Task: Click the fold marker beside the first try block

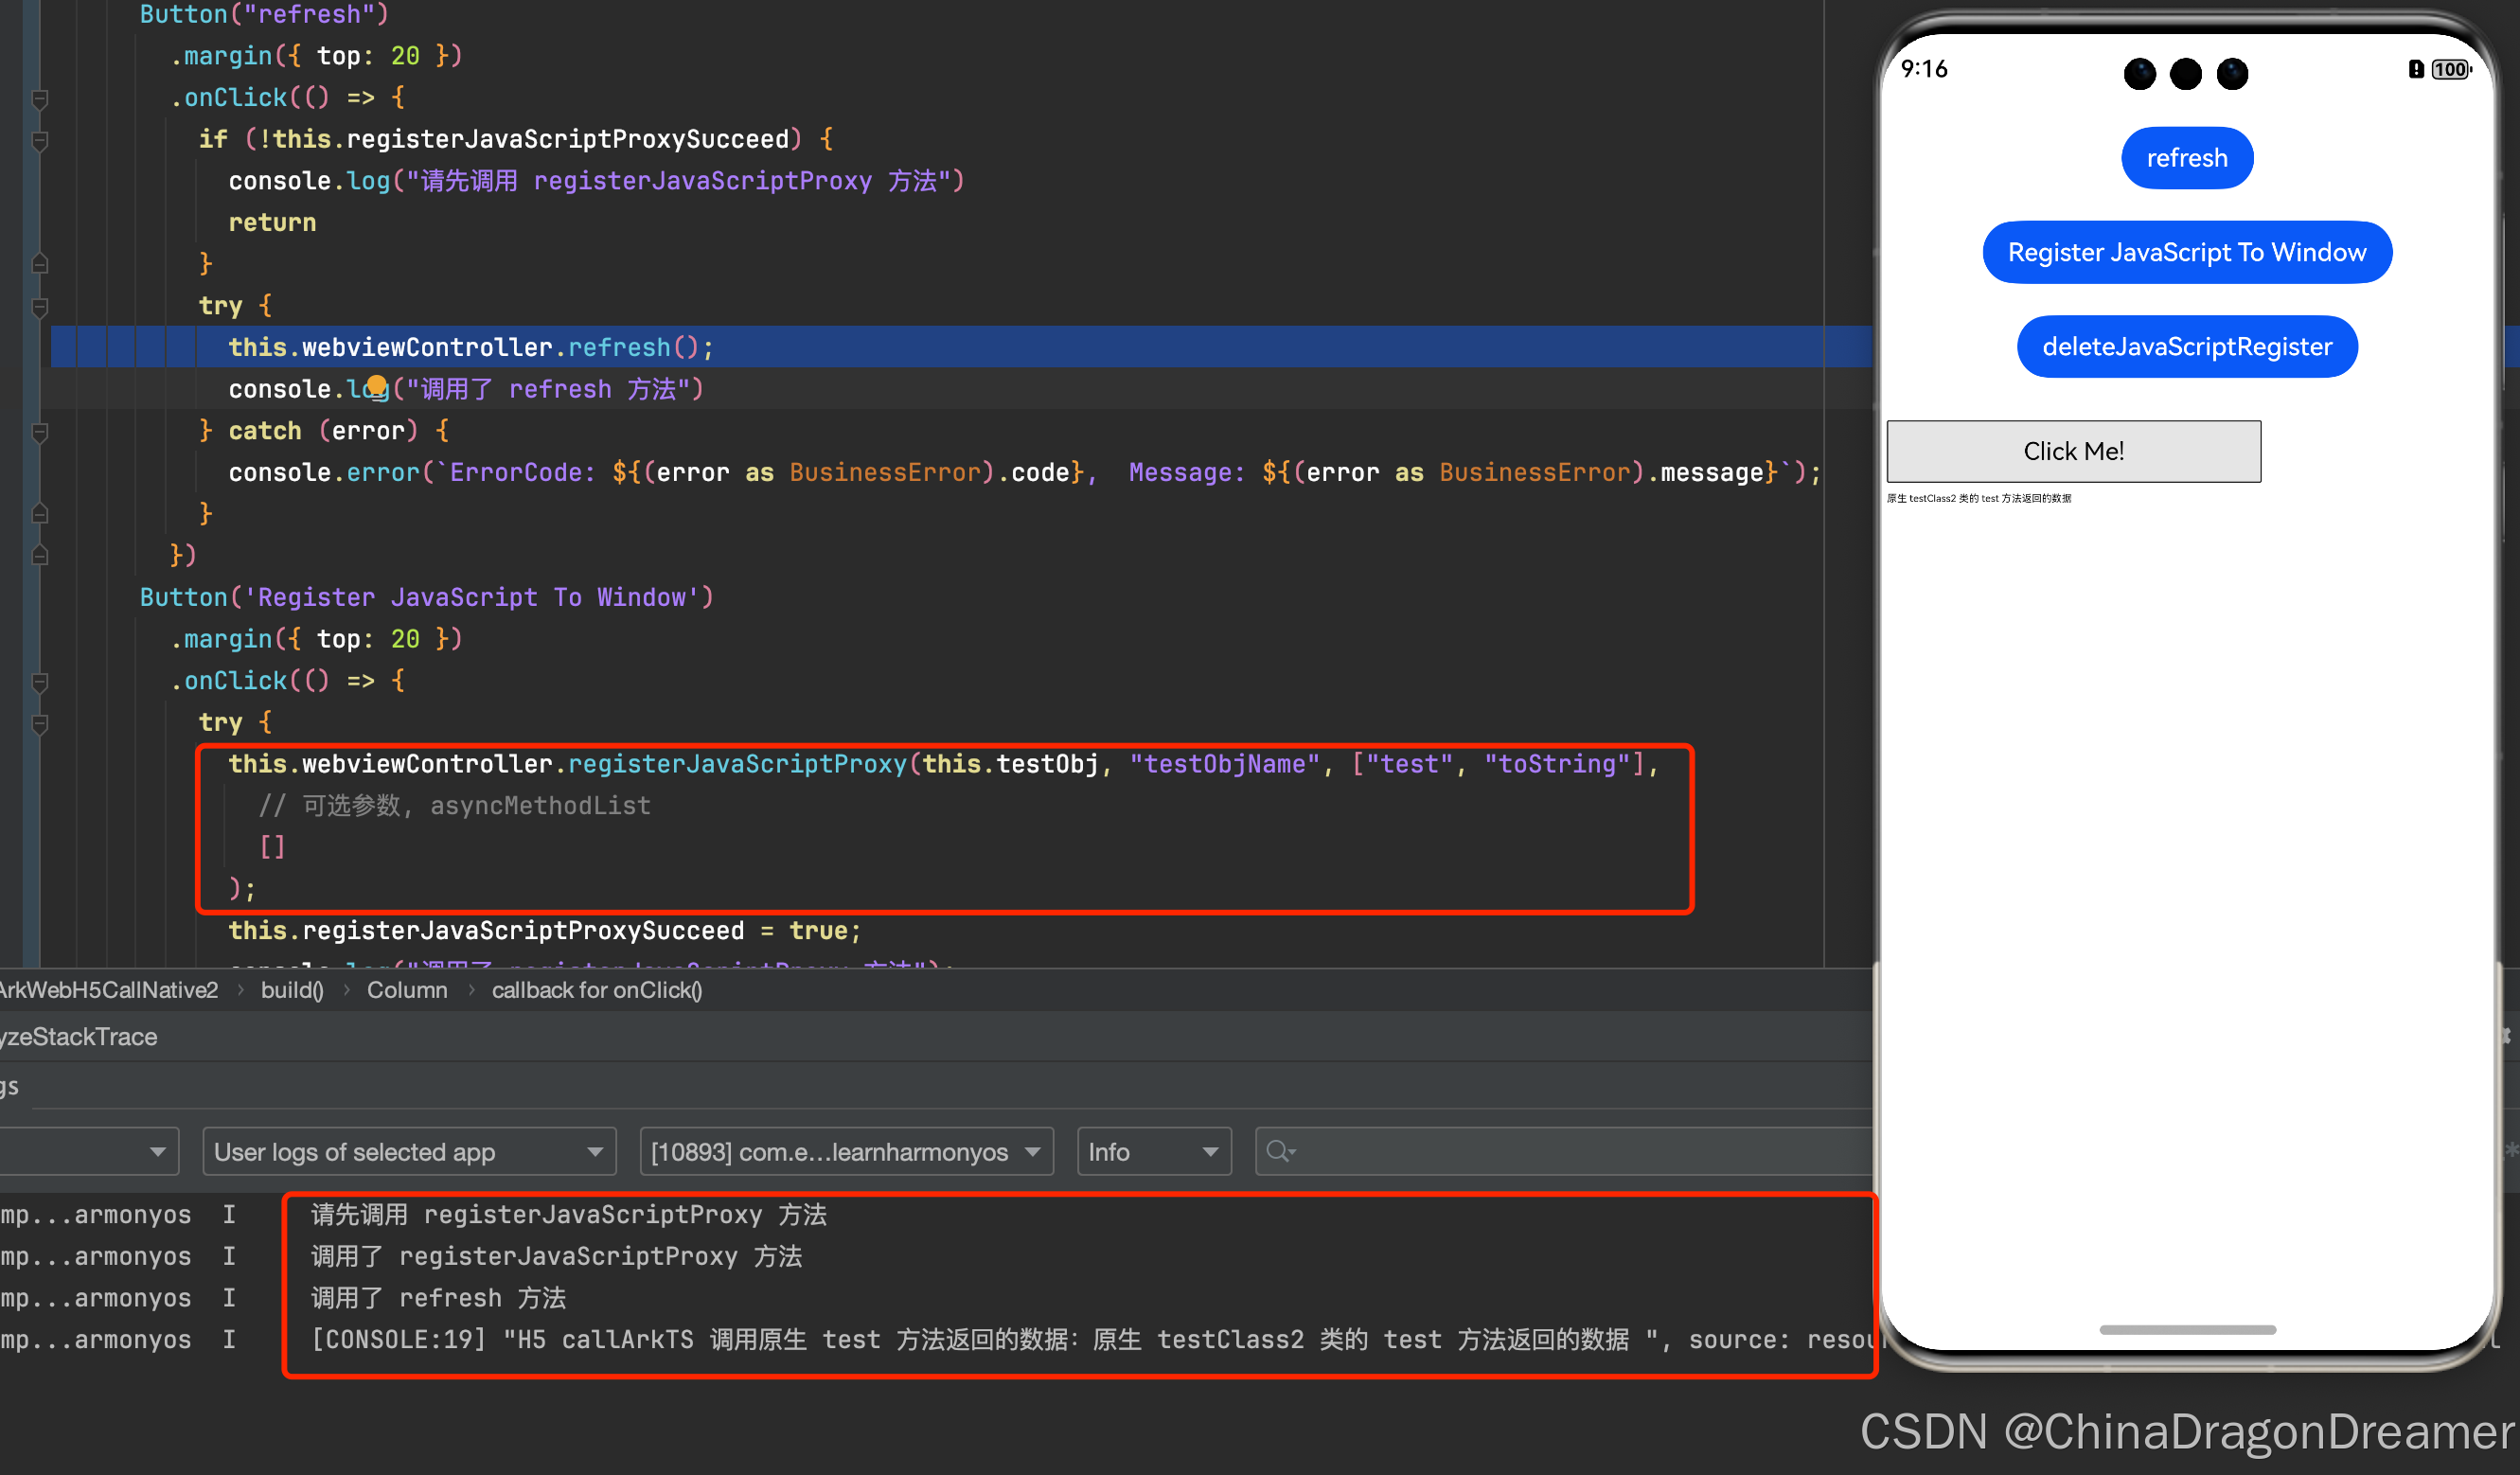Action: (40, 306)
